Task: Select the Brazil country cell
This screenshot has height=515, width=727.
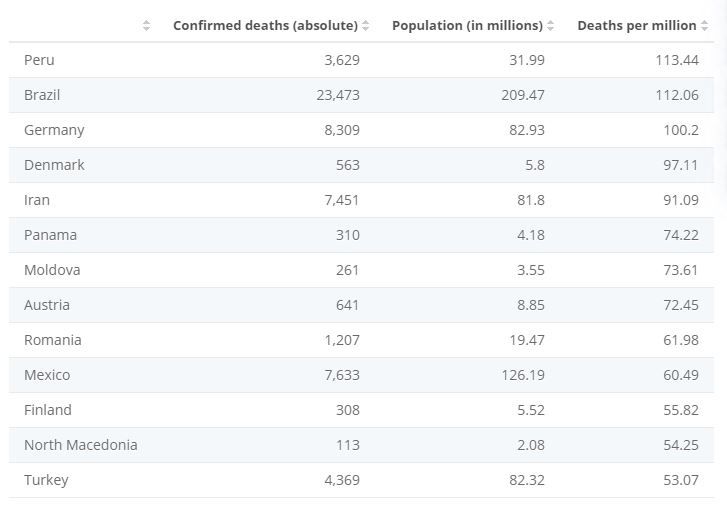Action: [x=42, y=95]
